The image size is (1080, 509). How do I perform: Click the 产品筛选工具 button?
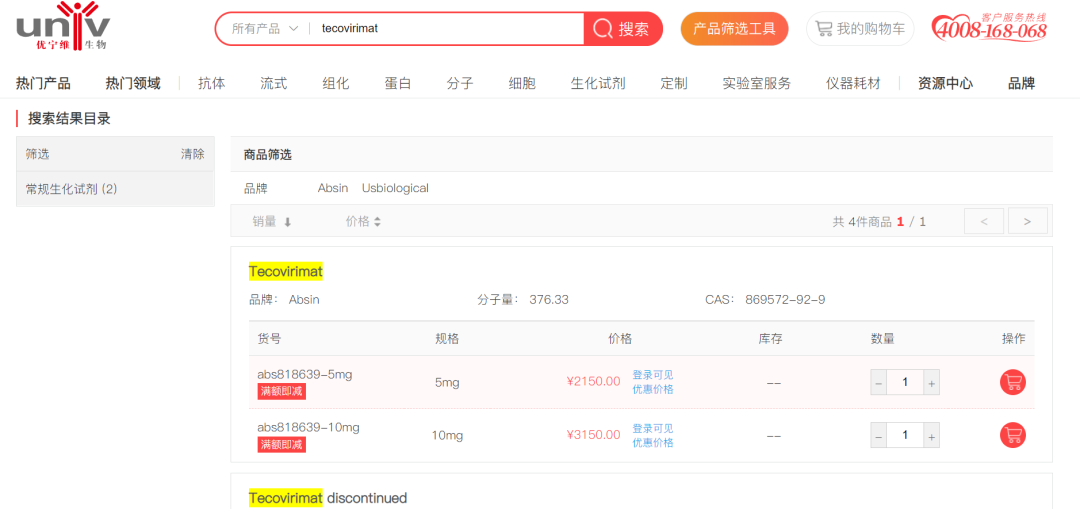[734, 29]
